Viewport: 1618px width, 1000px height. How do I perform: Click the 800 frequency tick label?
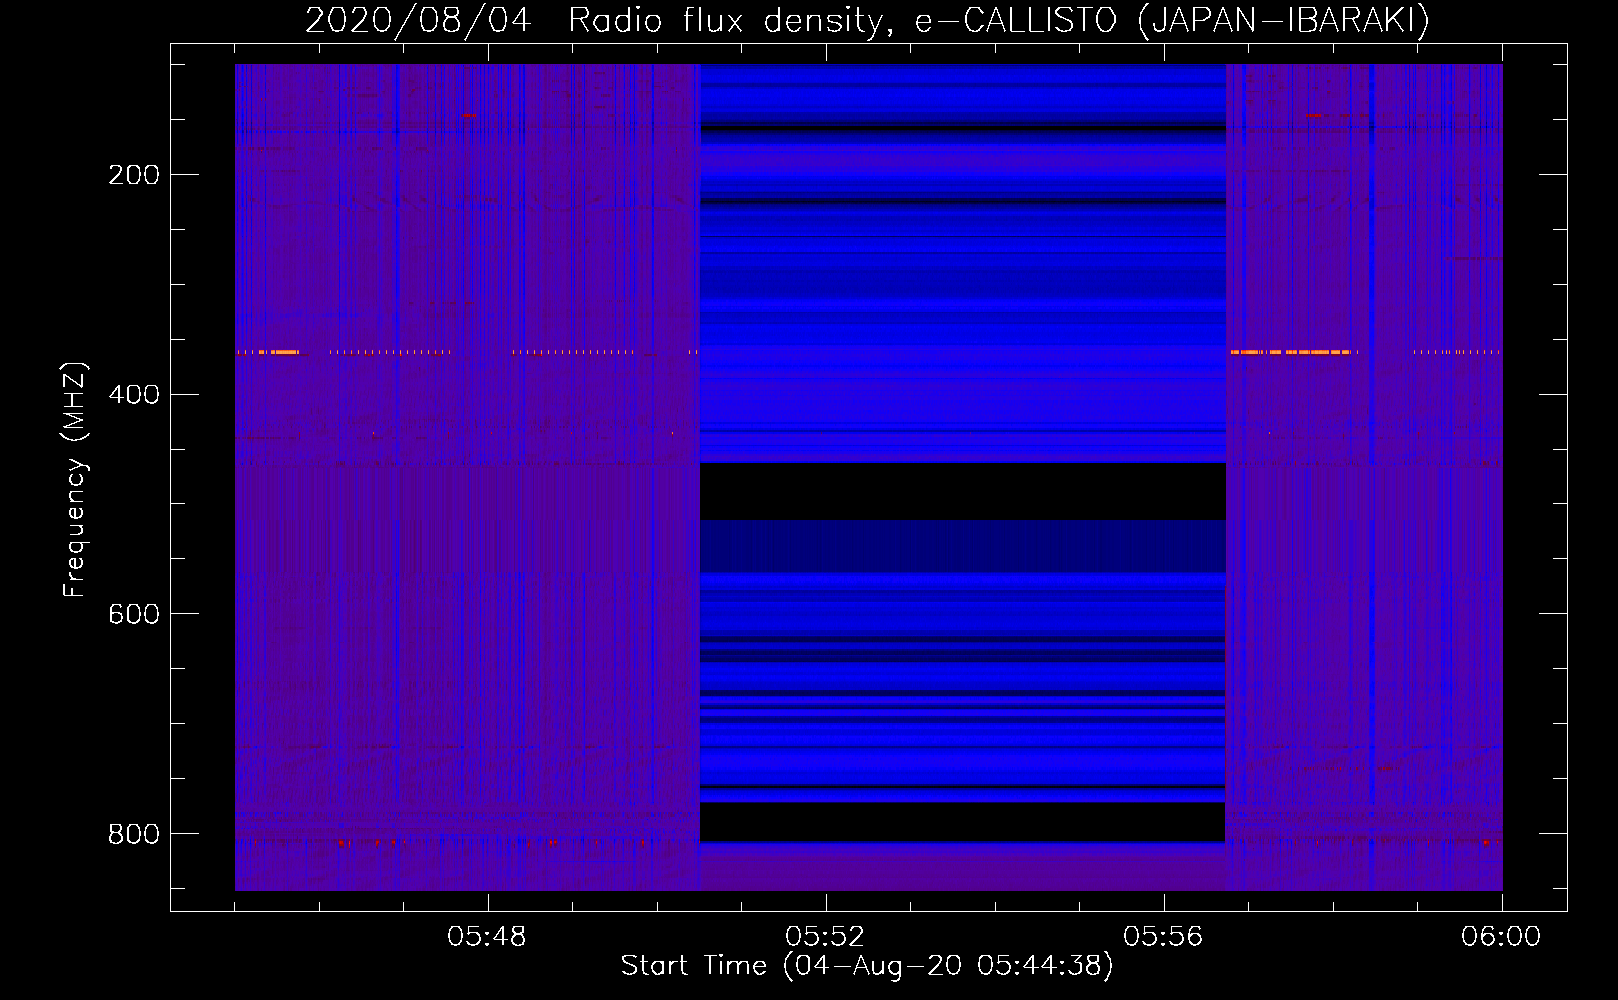(134, 834)
